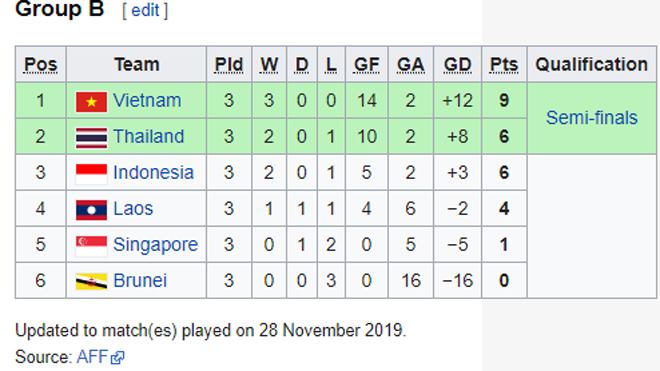The width and height of the screenshot is (660, 371).
Task: Click the Brunei flag icon
Action: click(x=91, y=282)
